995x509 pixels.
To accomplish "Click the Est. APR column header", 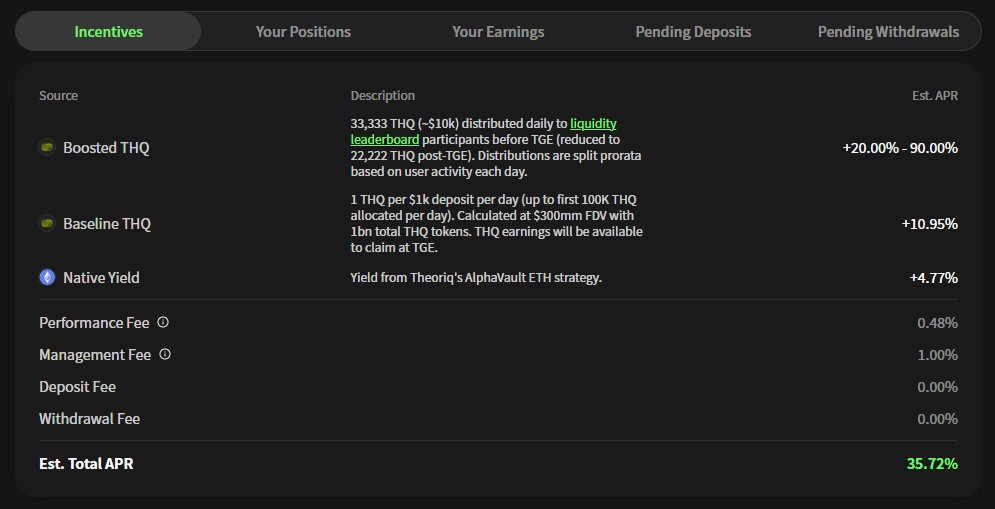I will [935, 96].
